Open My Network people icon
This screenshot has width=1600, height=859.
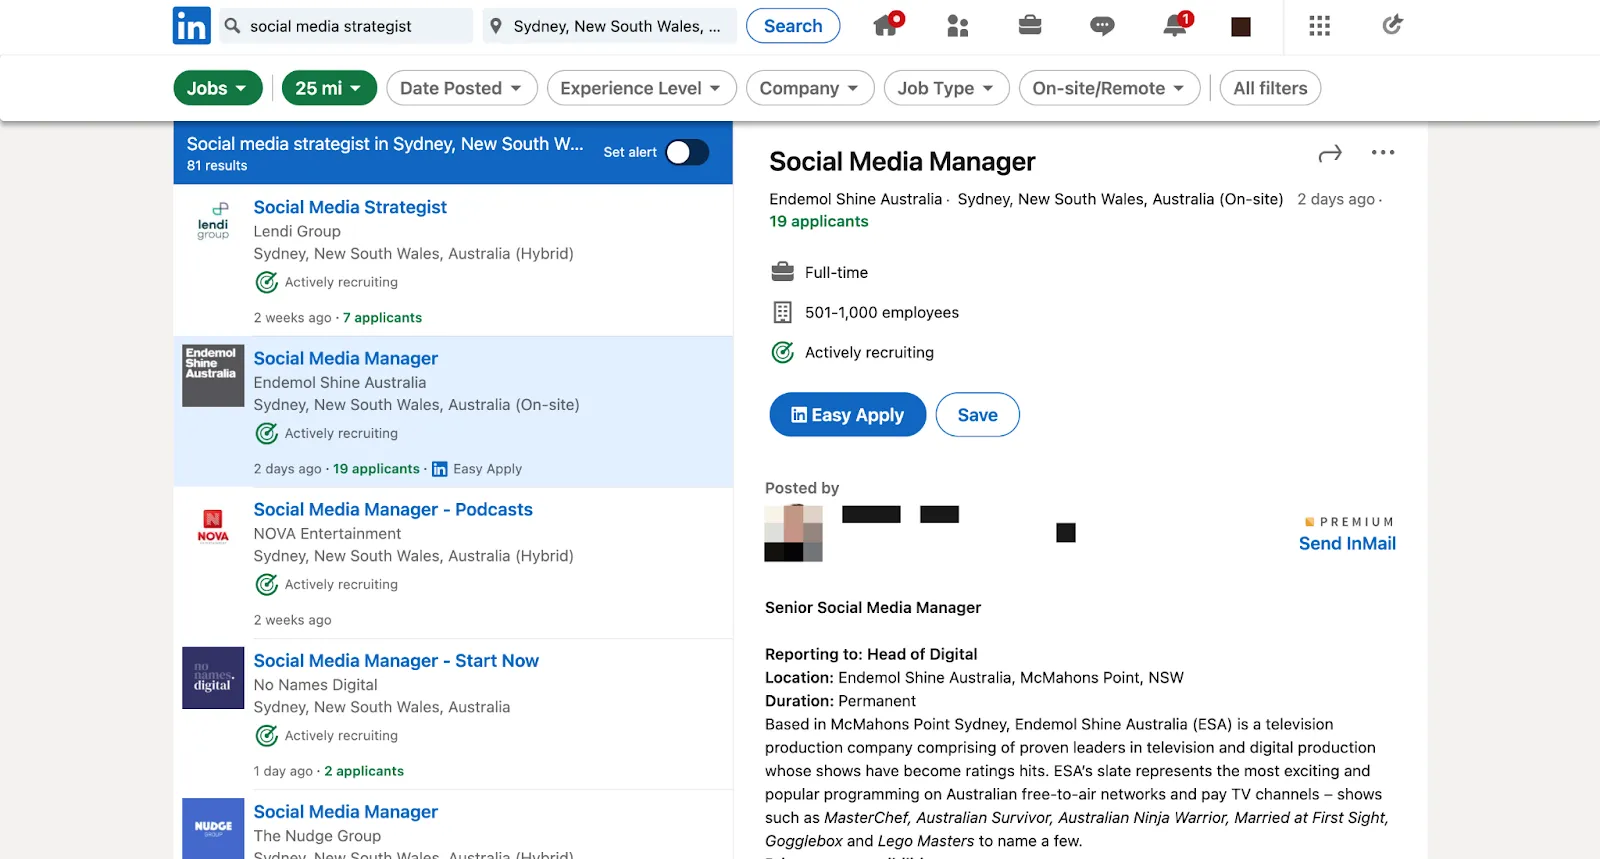[958, 26]
